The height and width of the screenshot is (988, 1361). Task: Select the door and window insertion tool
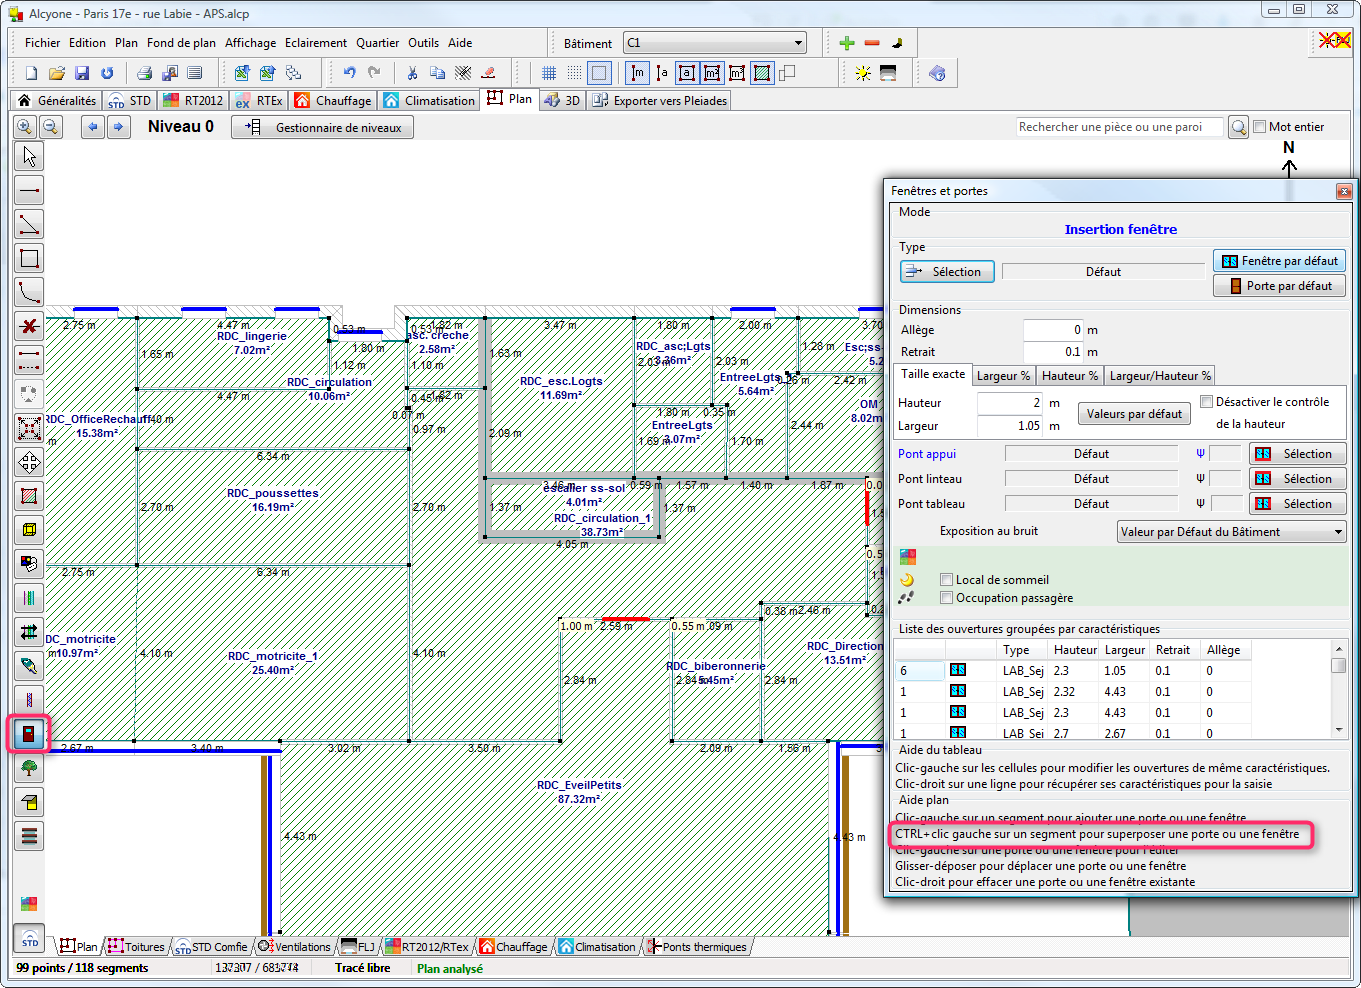[29, 734]
